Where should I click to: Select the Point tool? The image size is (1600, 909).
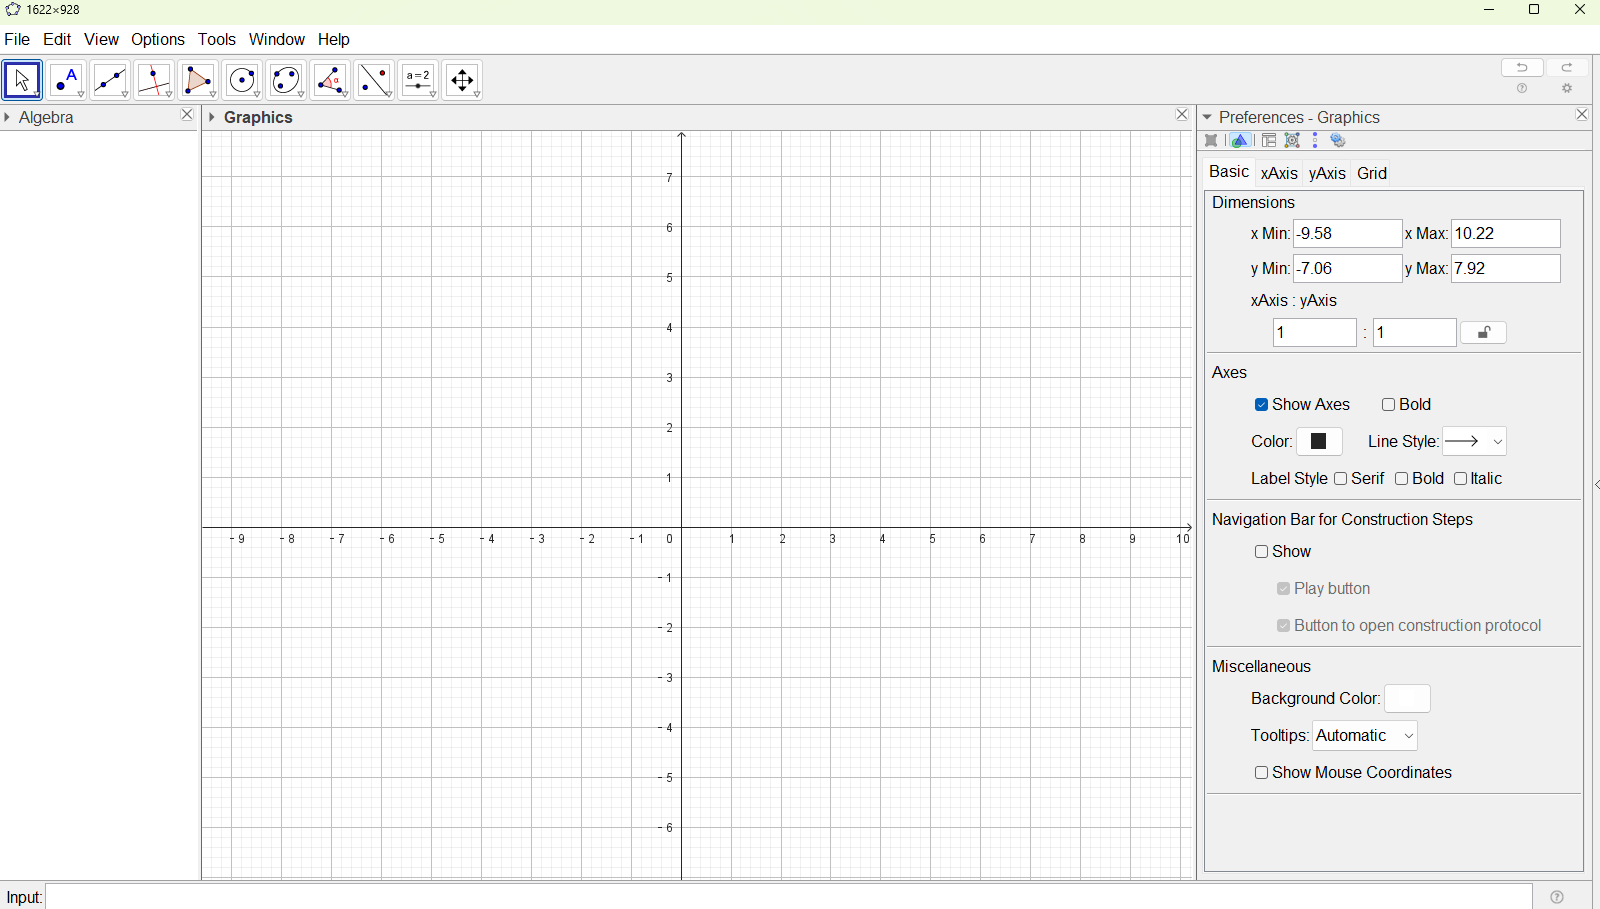(66, 80)
